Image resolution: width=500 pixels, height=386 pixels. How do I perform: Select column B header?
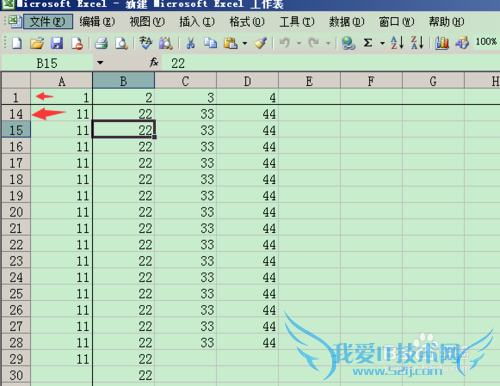coord(124,81)
